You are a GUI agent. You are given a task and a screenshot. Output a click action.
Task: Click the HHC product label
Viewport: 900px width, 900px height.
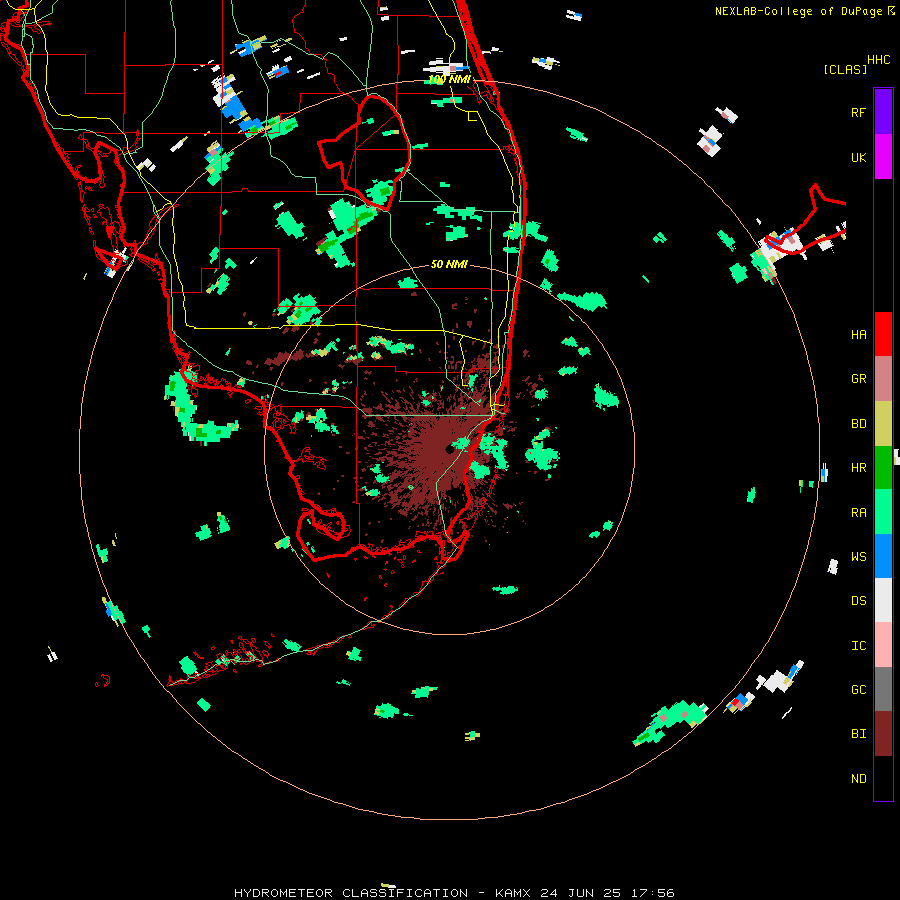point(879,60)
